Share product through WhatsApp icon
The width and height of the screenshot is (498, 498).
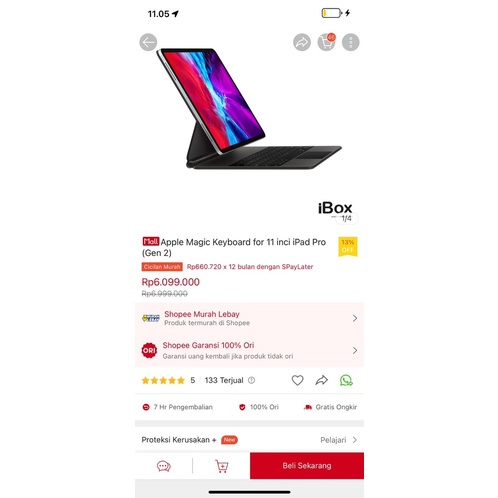[x=346, y=380]
